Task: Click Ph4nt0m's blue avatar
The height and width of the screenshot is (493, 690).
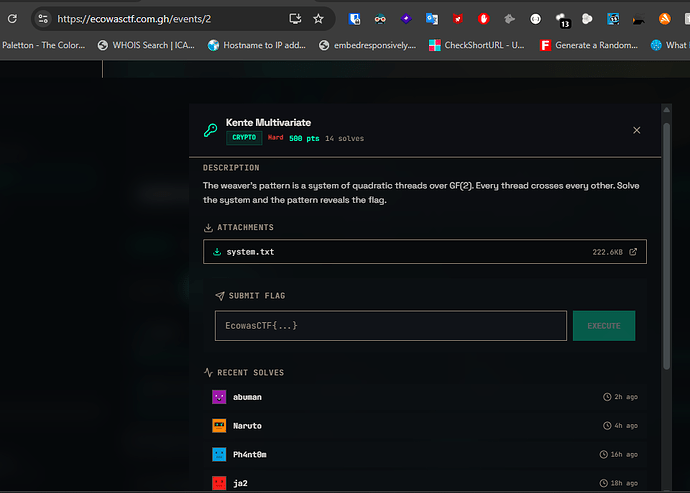Action: (219, 454)
